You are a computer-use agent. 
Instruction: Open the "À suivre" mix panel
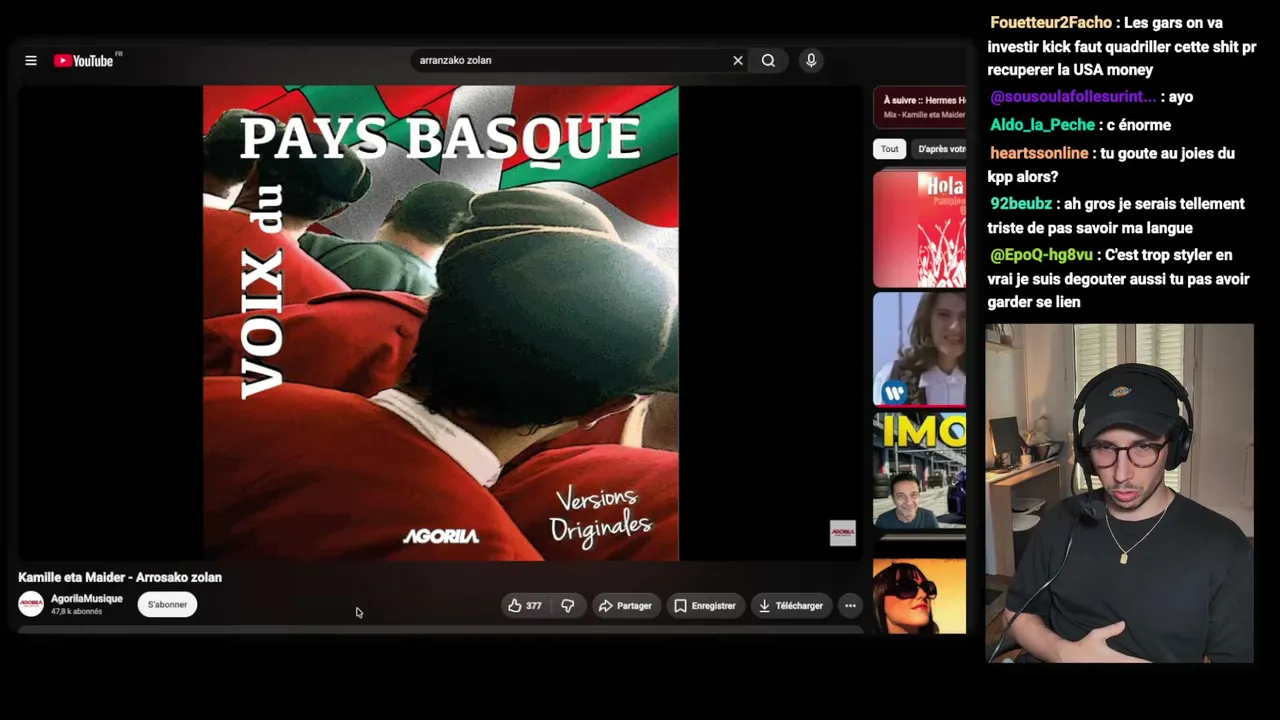(920, 108)
